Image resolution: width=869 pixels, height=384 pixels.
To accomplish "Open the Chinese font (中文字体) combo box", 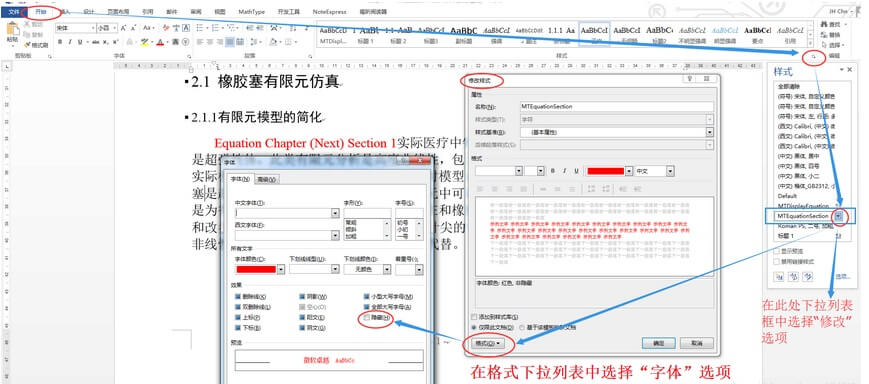I will click(x=287, y=213).
